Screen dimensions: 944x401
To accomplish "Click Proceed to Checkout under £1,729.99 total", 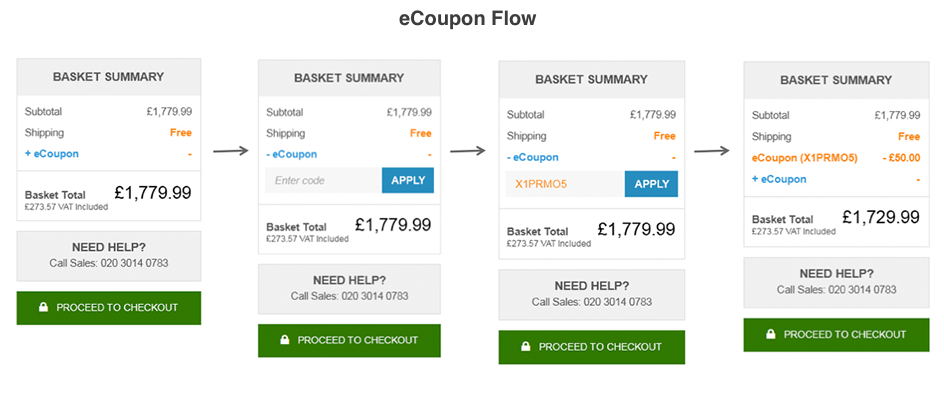I will click(836, 335).
